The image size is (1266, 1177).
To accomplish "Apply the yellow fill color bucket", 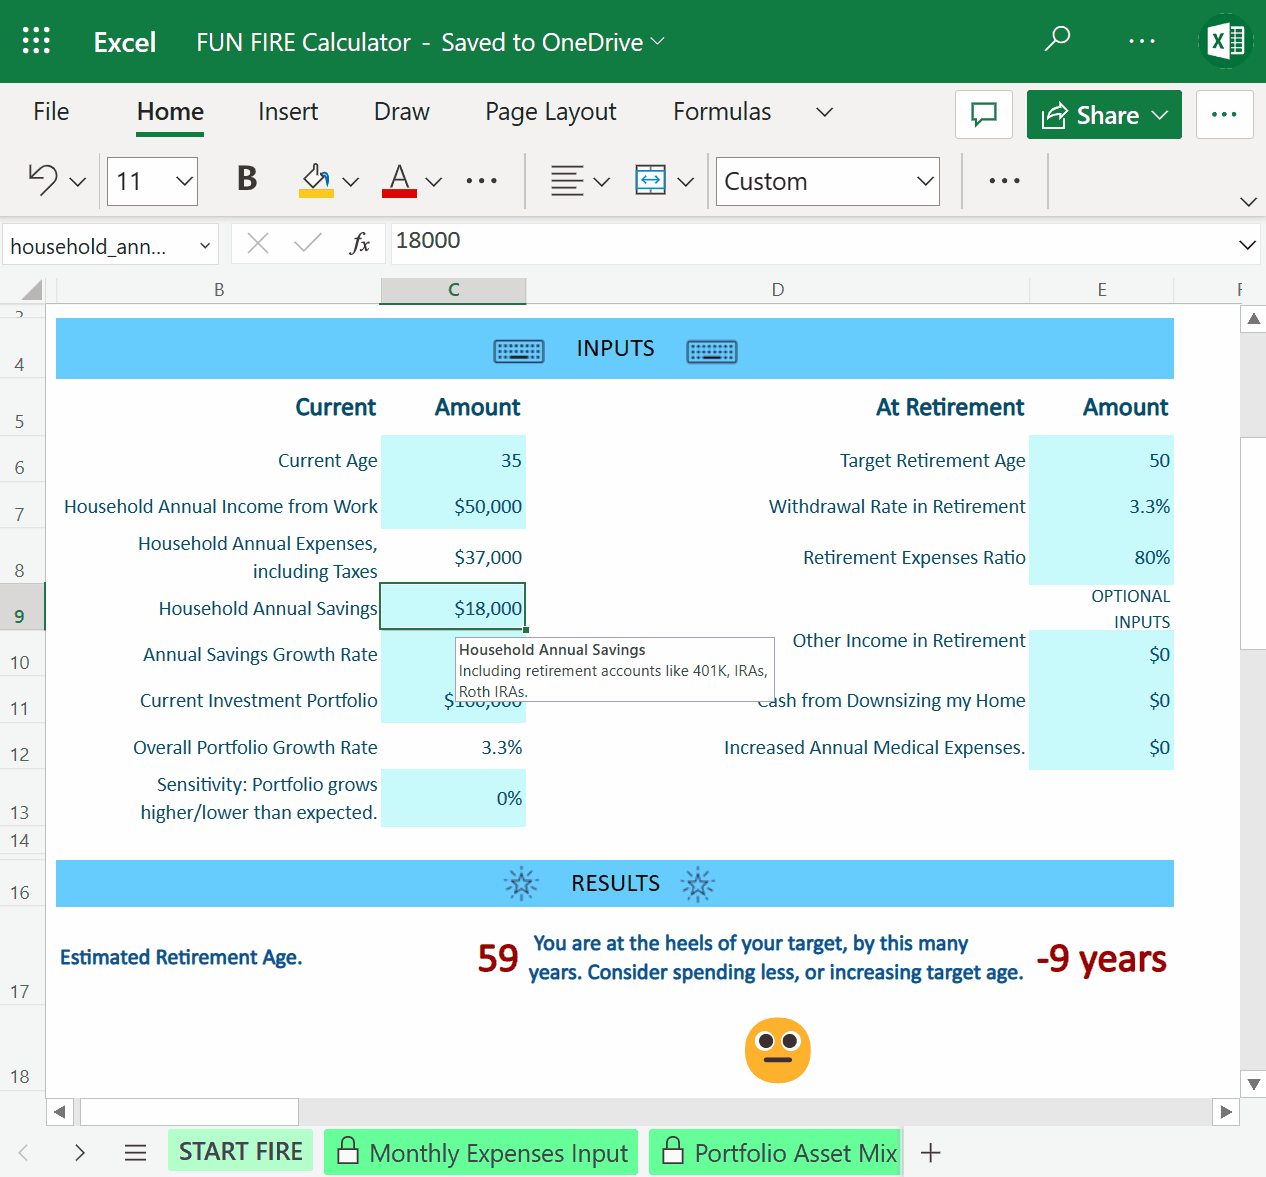I will pos(317,180).
